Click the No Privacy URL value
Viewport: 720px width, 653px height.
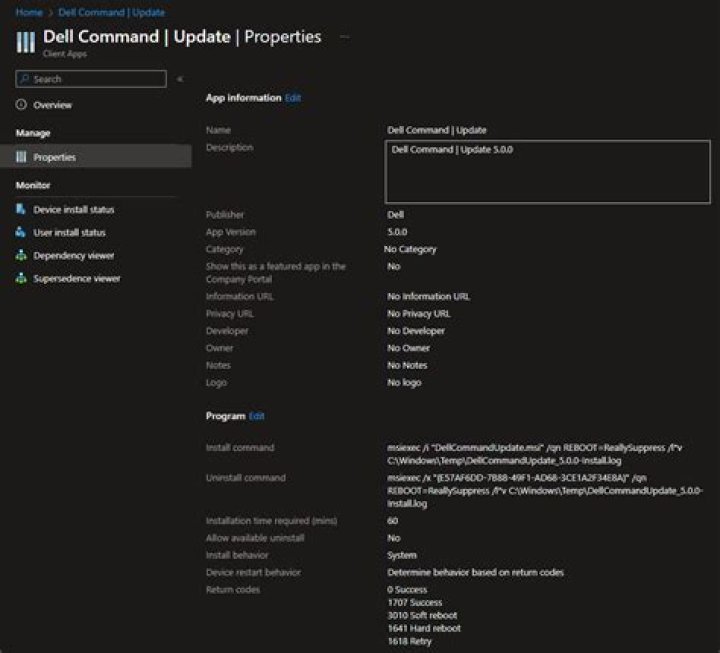[419, 314]
